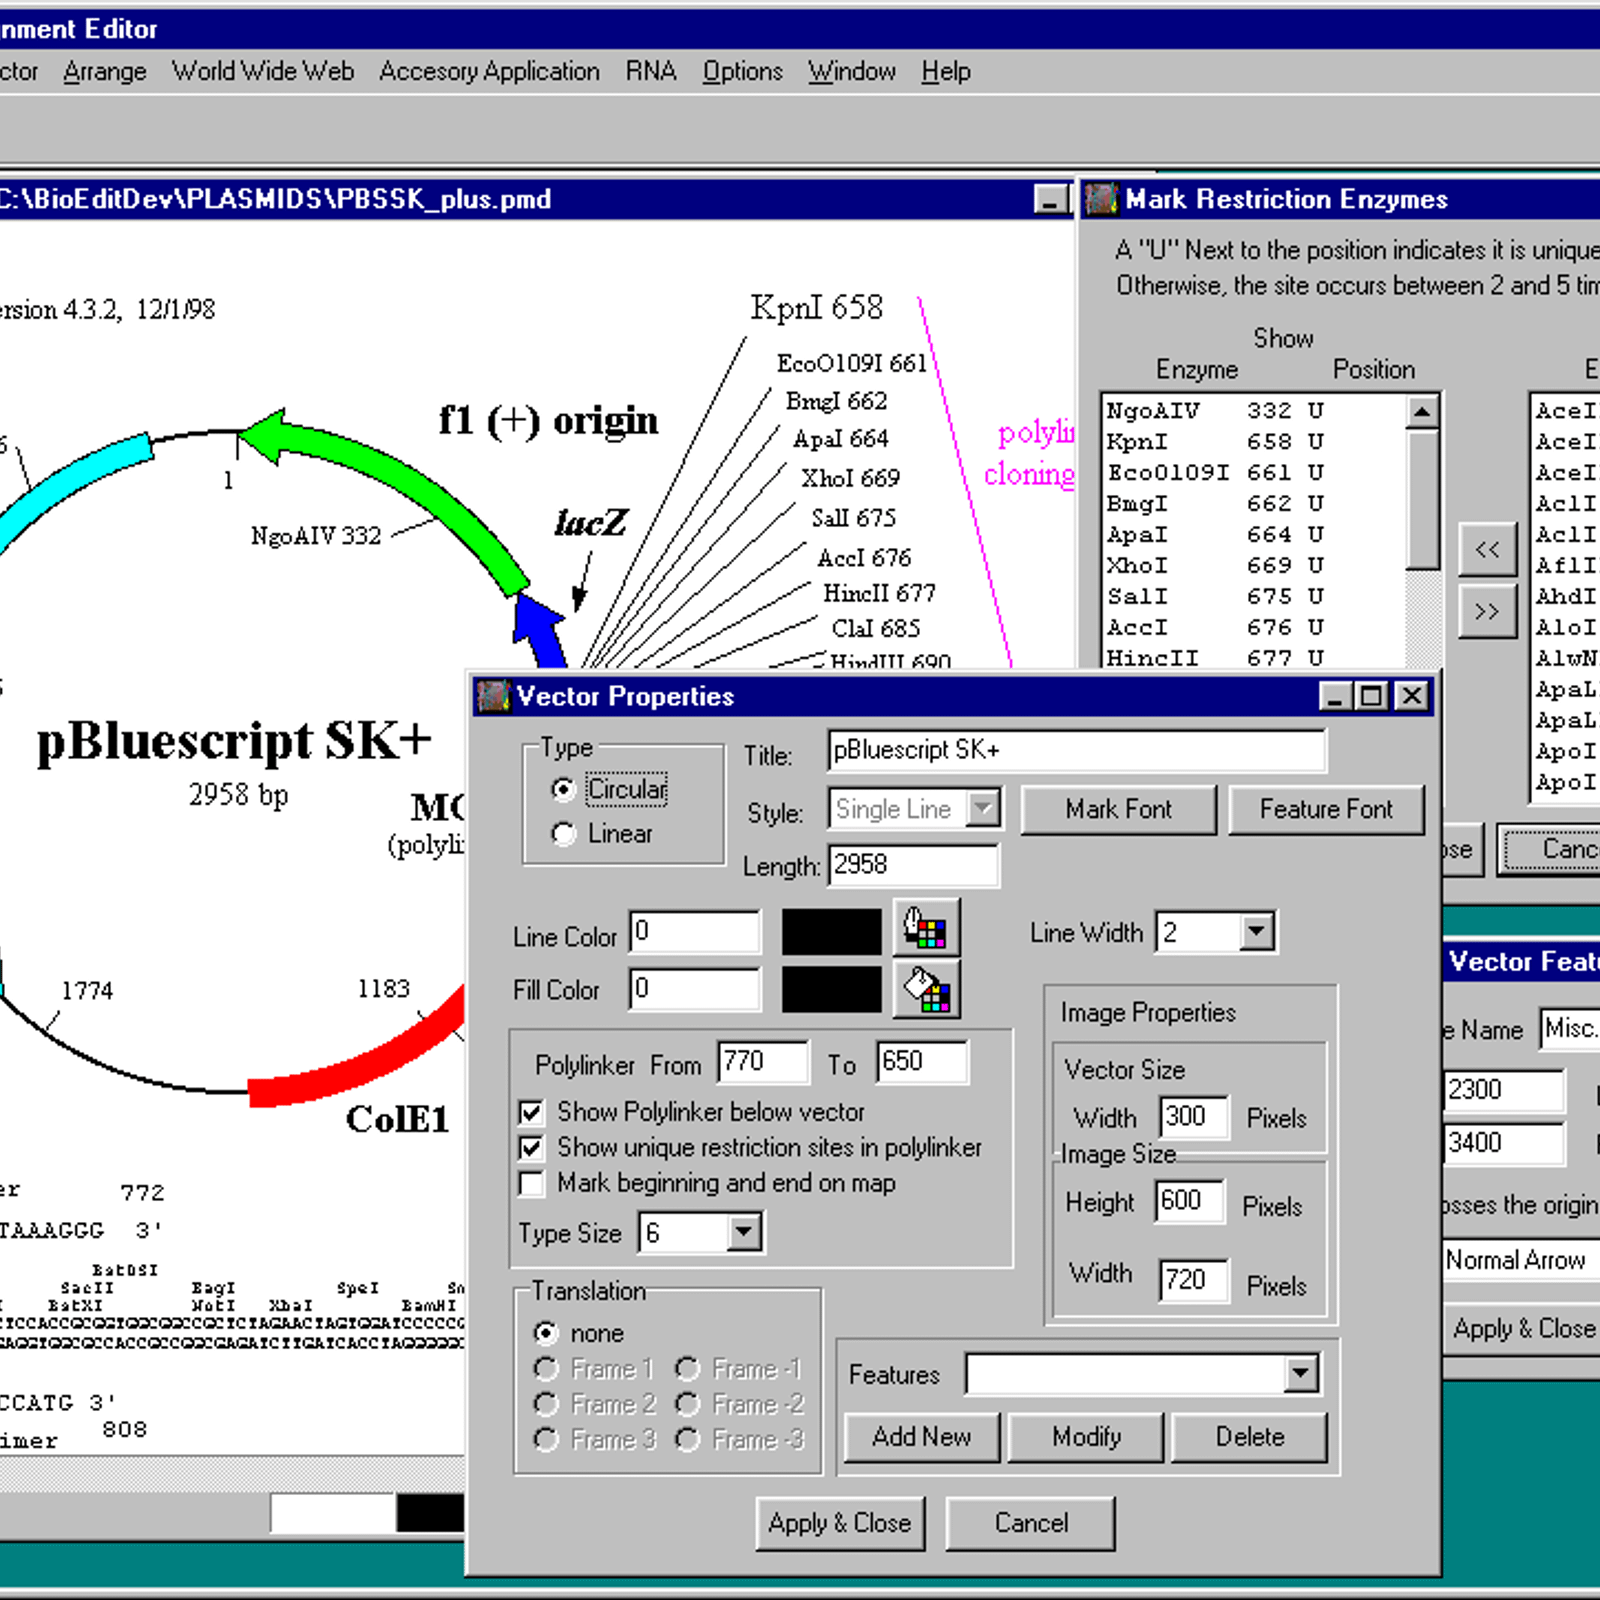Screen dimensions: 1600x1600
Task: Open the Options menu
Action: [743, 72]
